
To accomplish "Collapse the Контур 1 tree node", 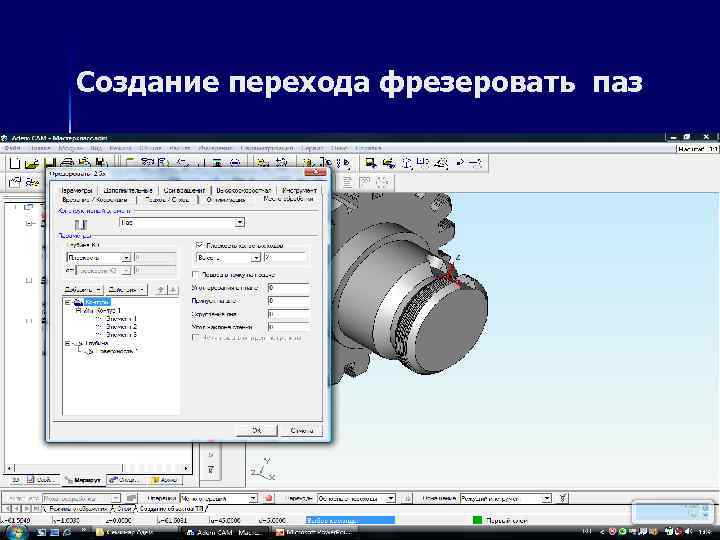I will pos(78,310).
